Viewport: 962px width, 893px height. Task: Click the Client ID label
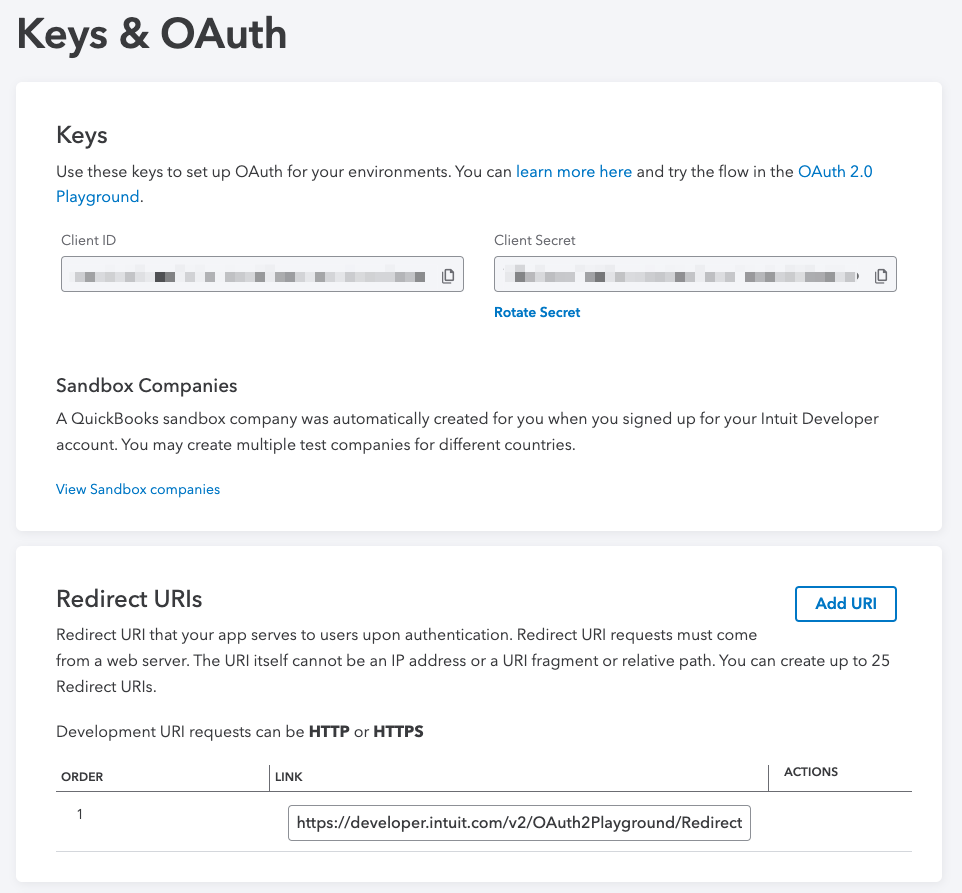point(89,240)
